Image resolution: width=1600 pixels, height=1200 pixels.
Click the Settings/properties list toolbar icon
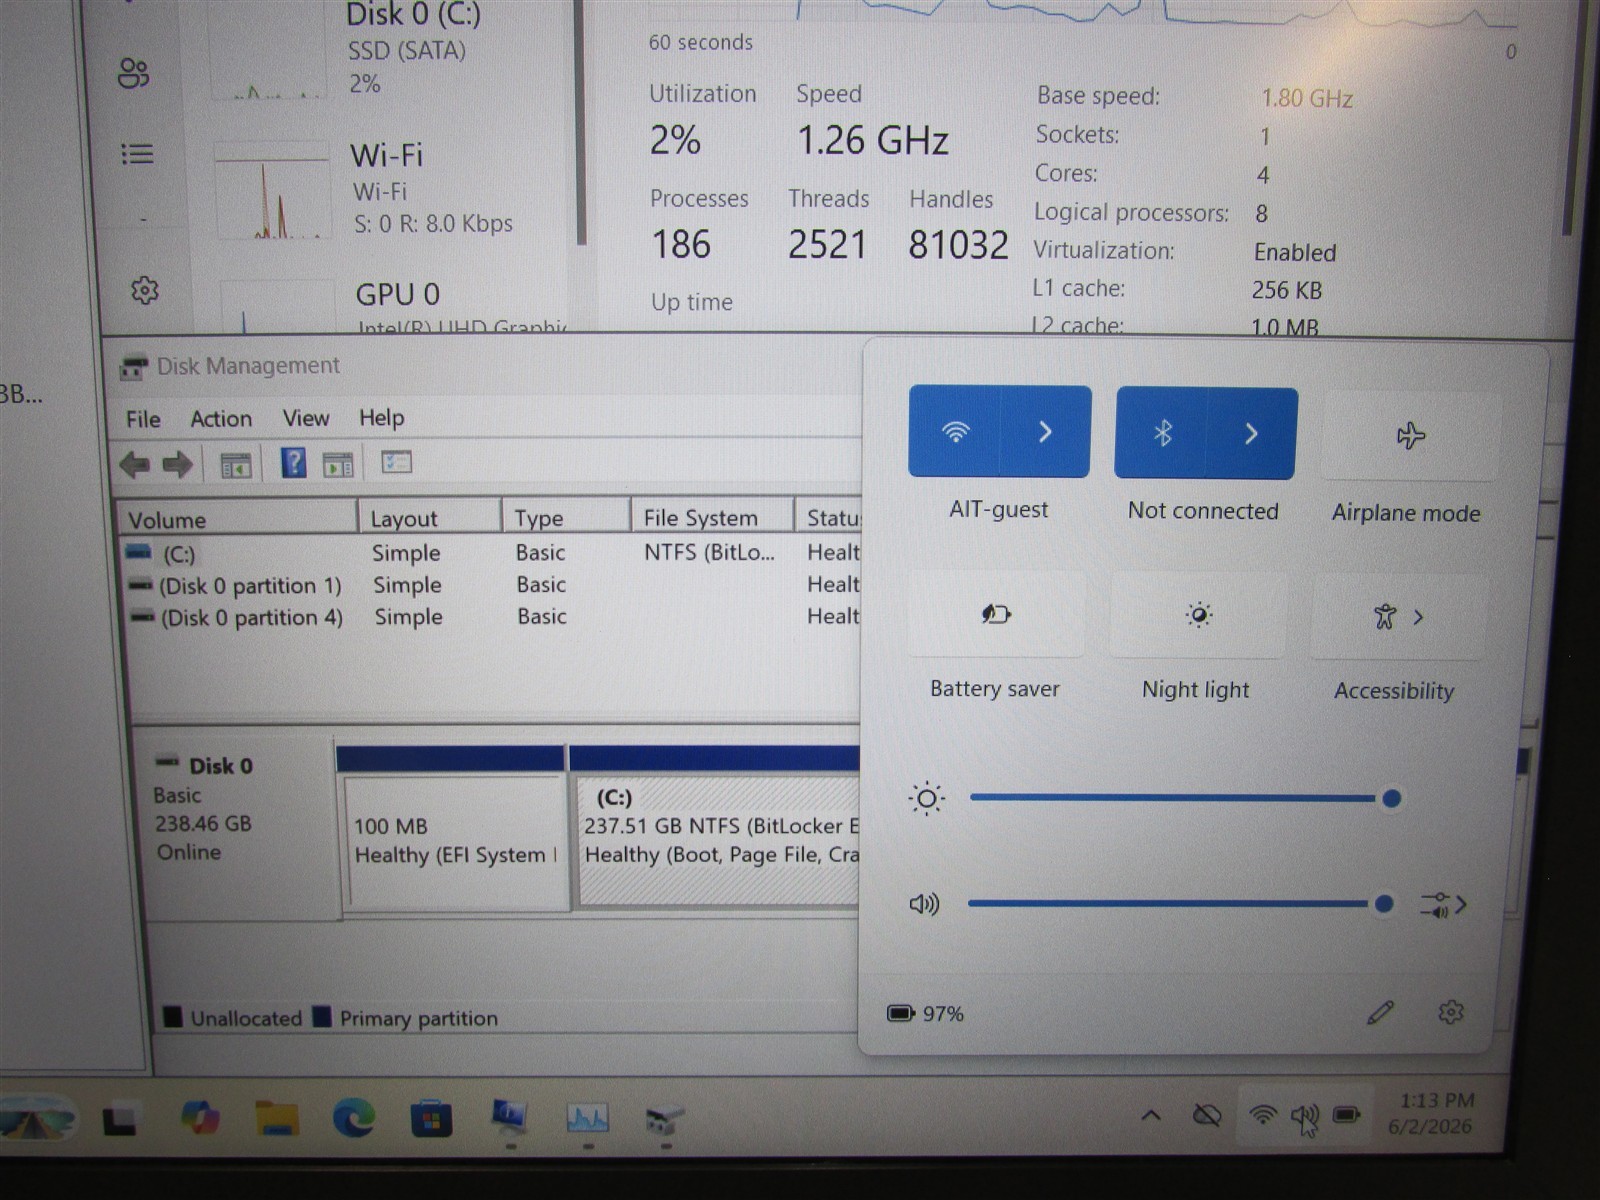[397, 462]
